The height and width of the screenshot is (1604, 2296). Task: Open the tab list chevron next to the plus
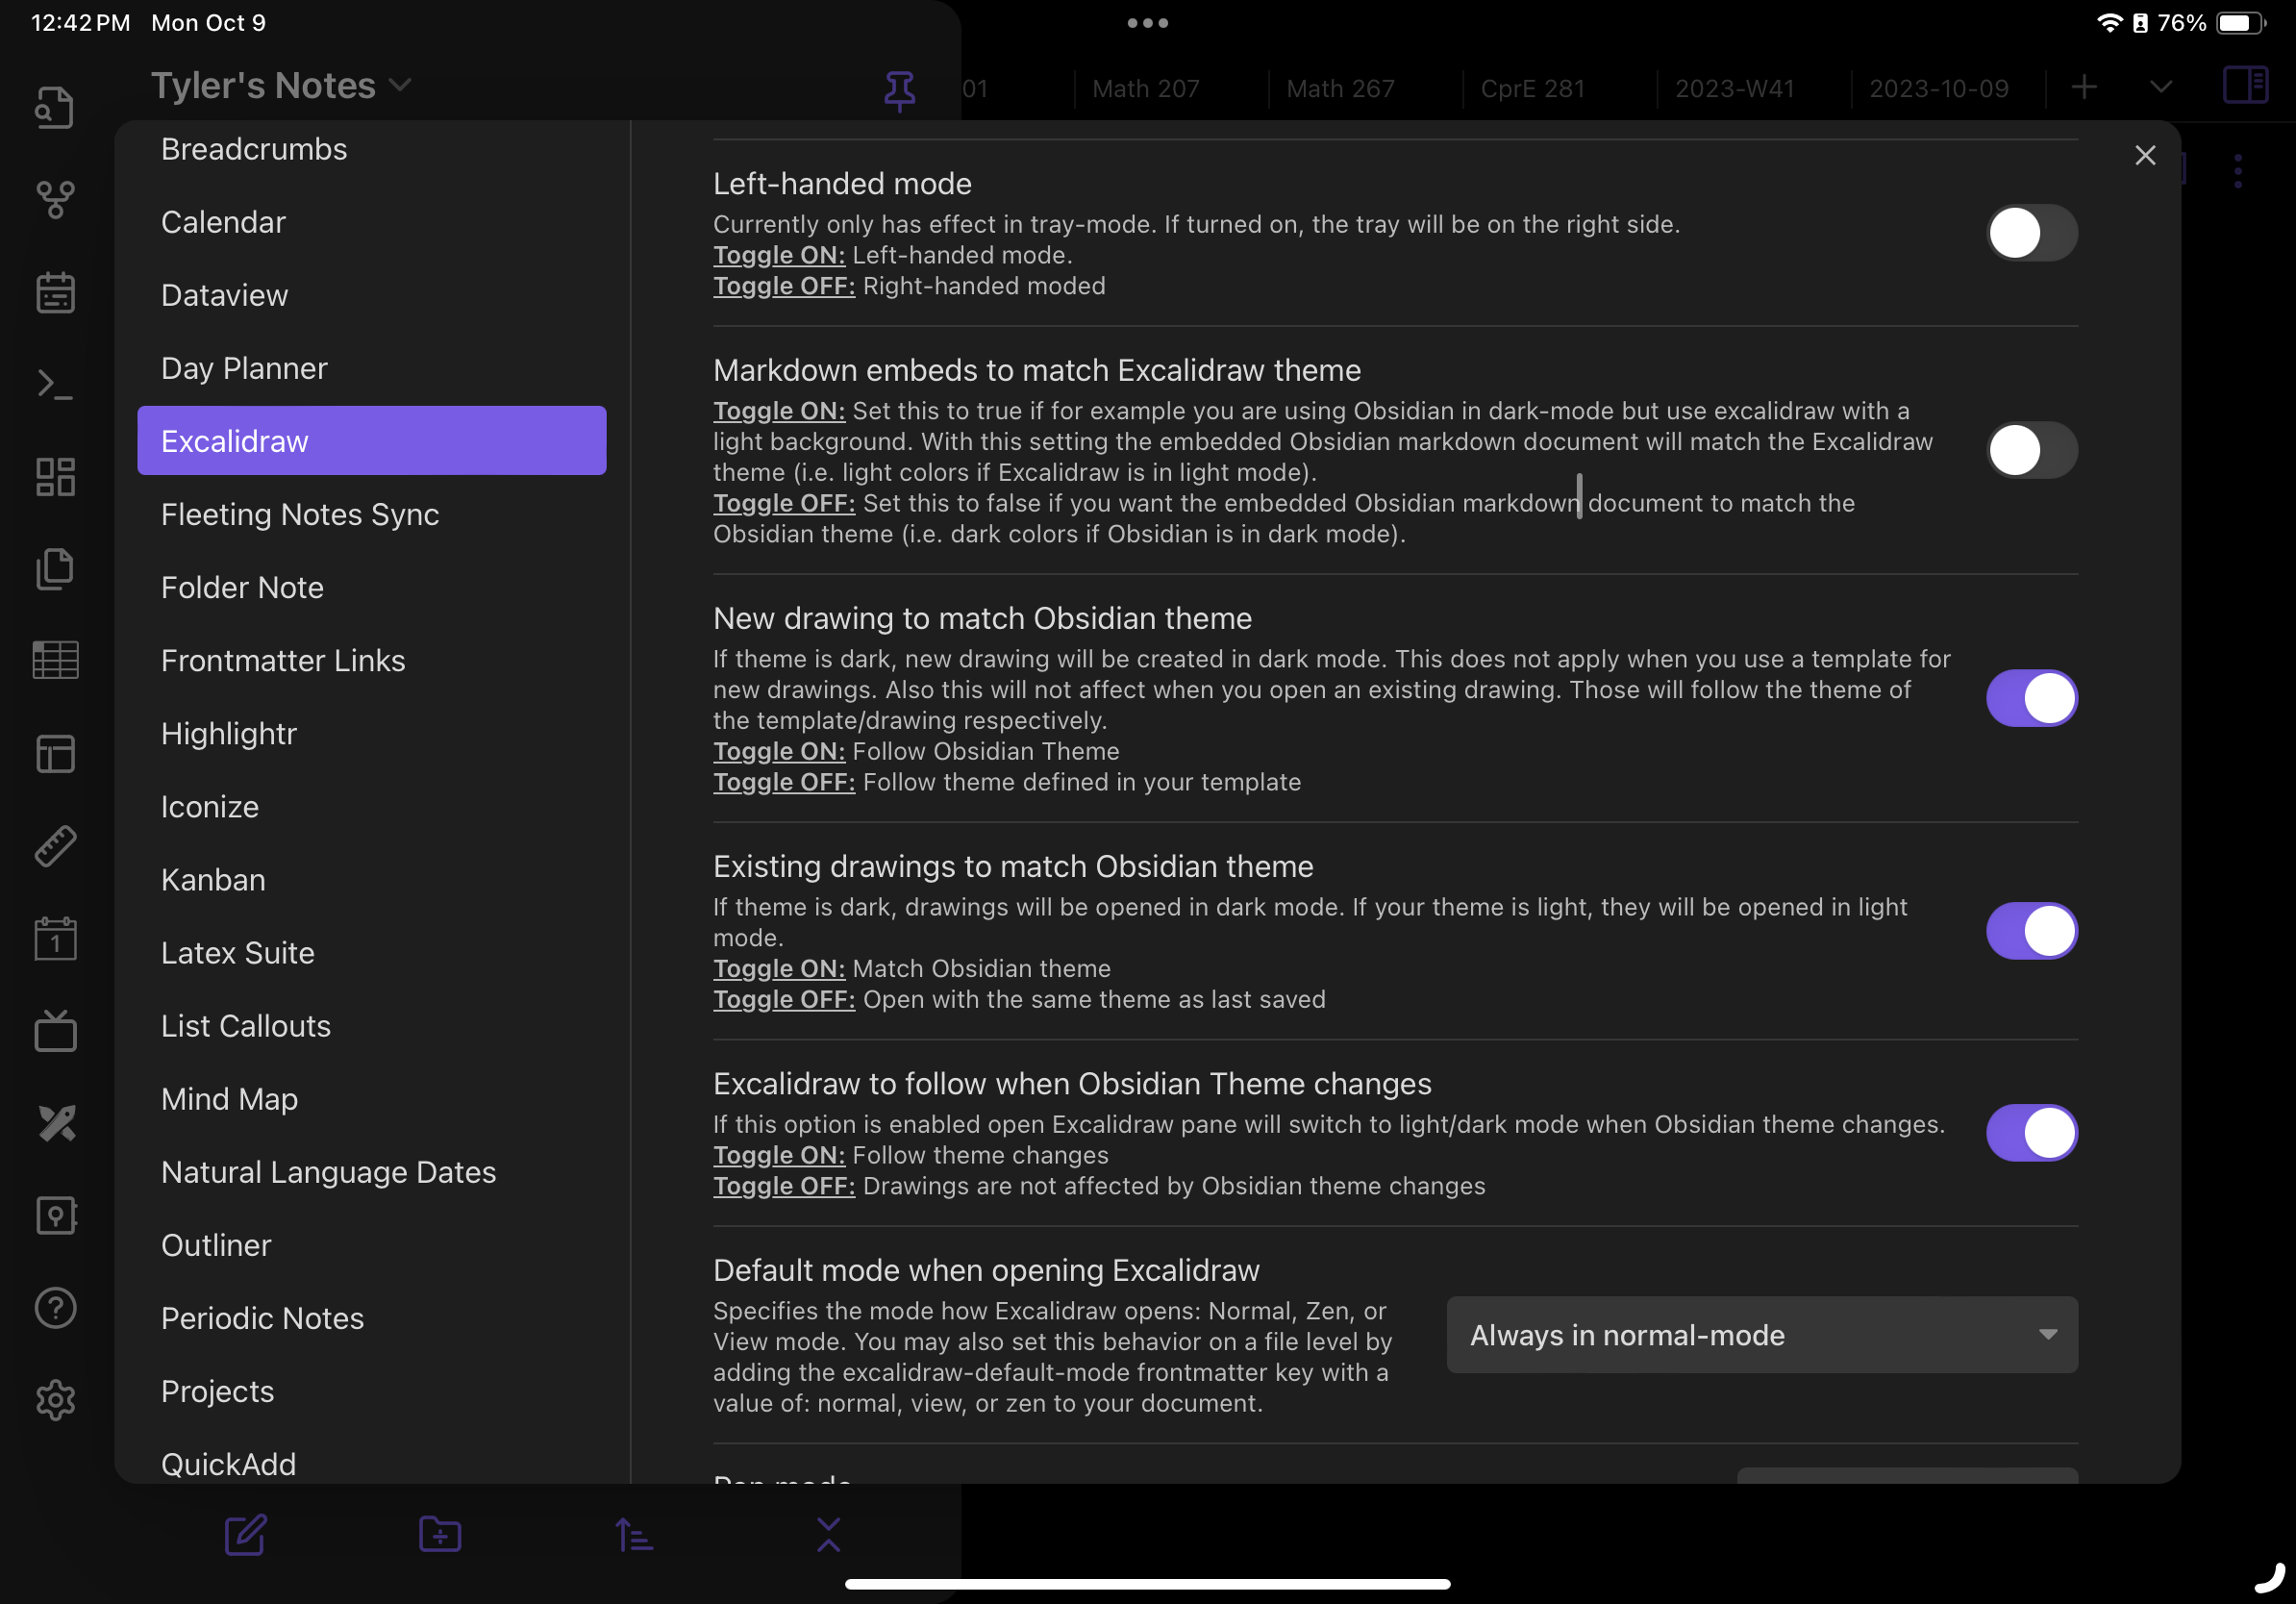tap(2160, 87)
